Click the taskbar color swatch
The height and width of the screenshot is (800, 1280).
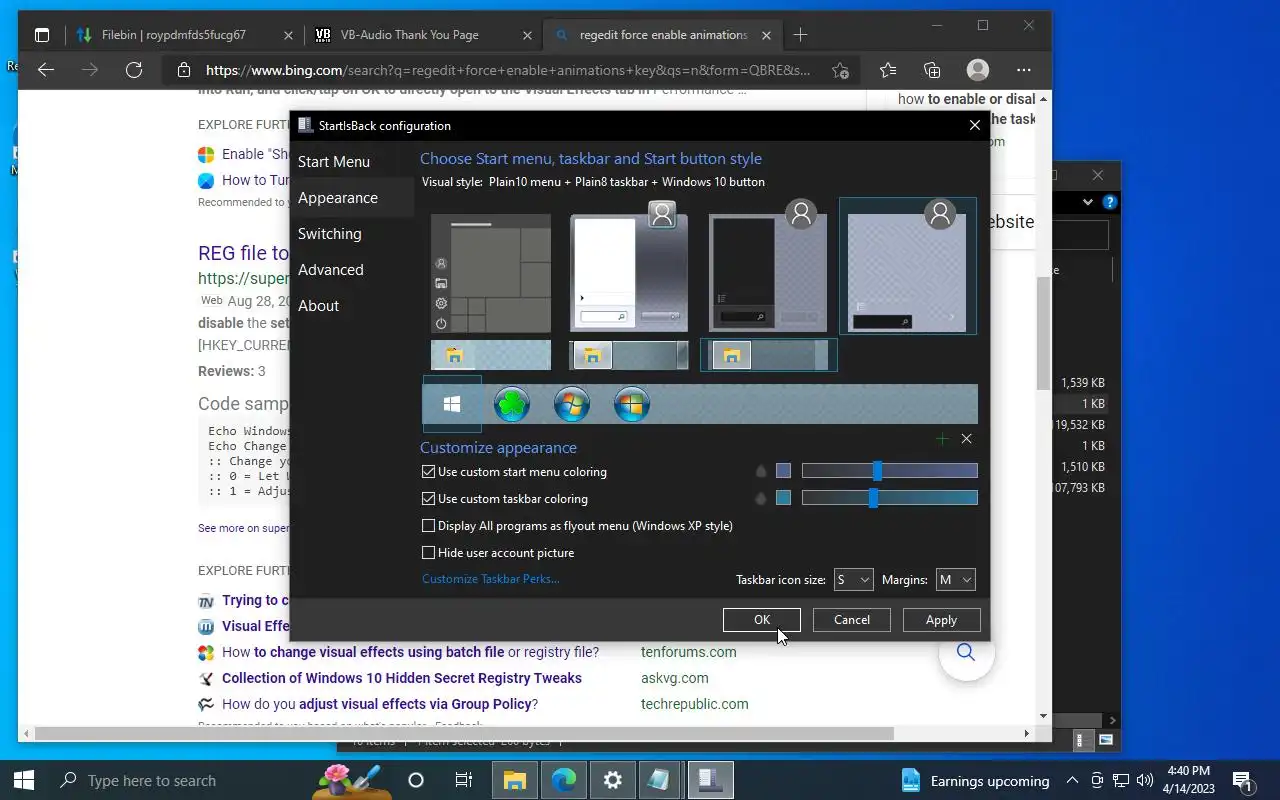coord(783,498)
